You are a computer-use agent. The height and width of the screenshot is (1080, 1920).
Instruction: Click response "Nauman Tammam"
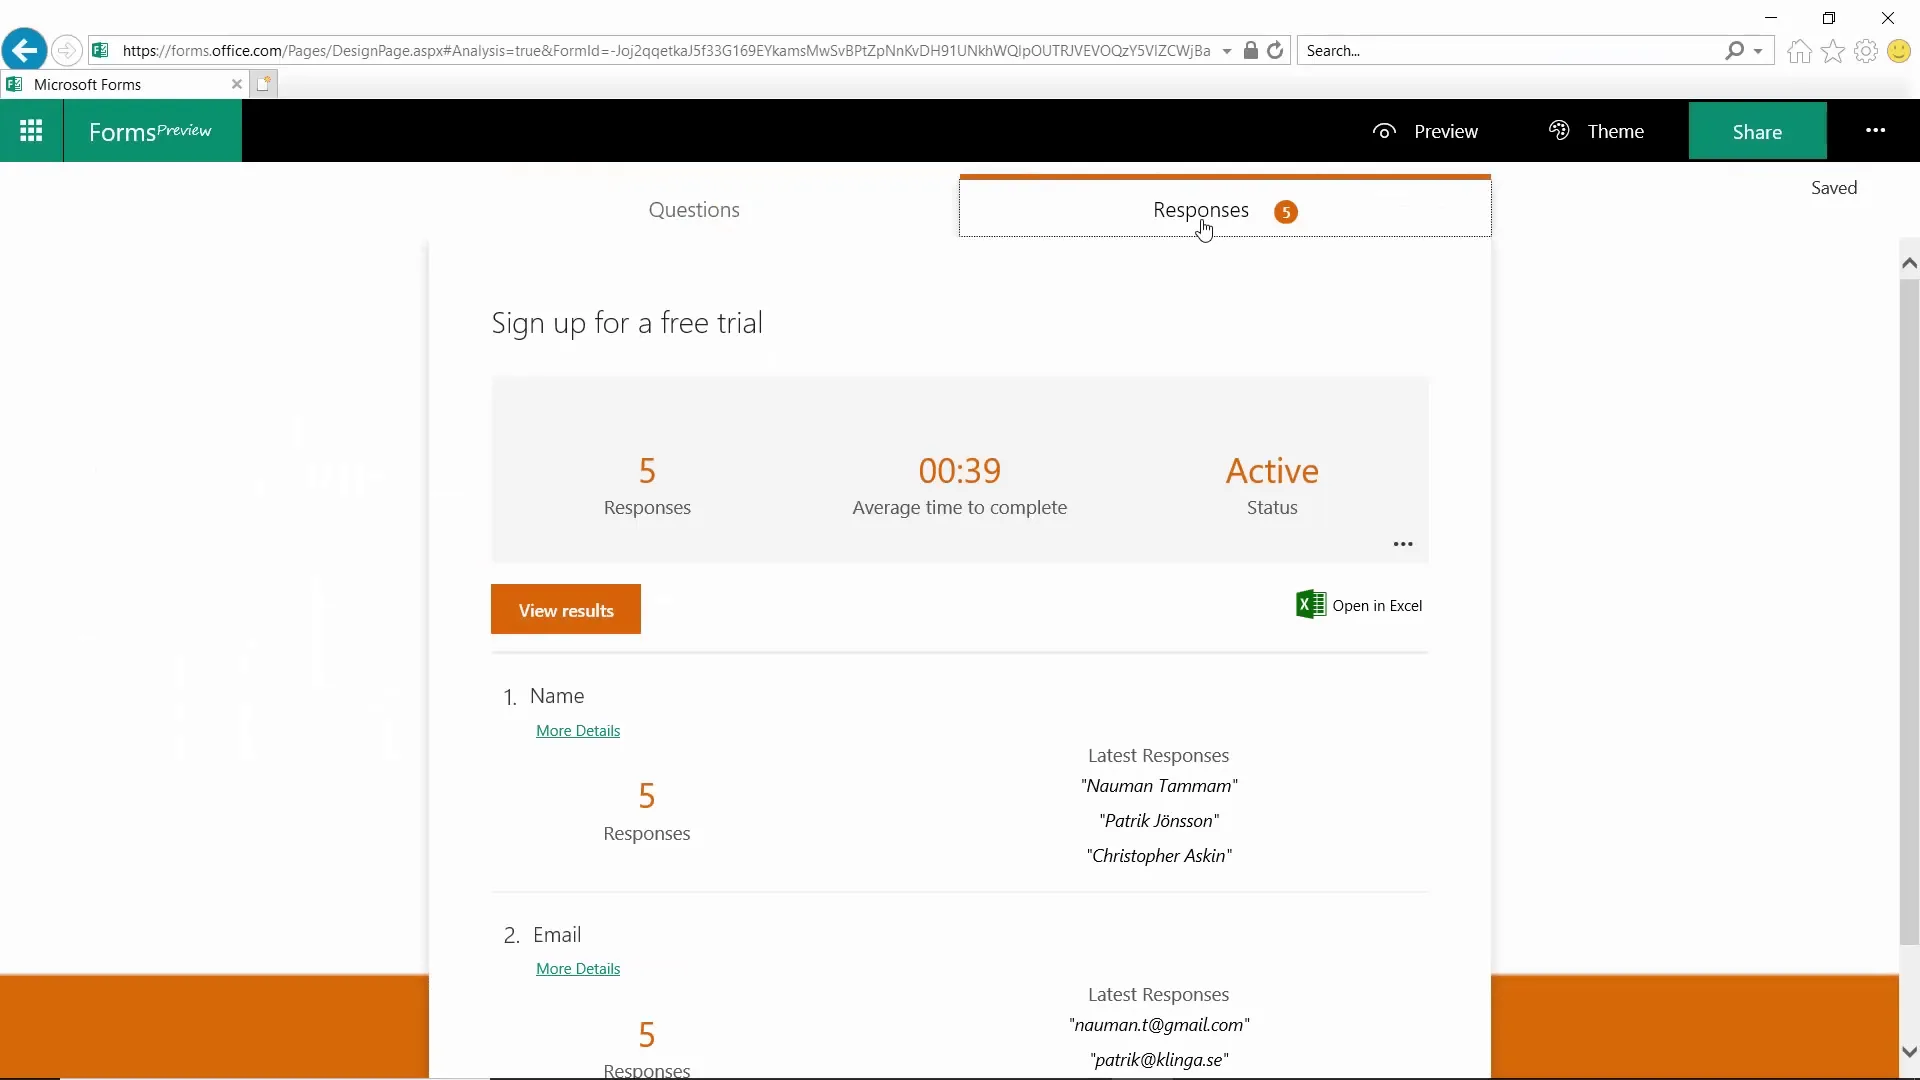[x=1159, y=786]
